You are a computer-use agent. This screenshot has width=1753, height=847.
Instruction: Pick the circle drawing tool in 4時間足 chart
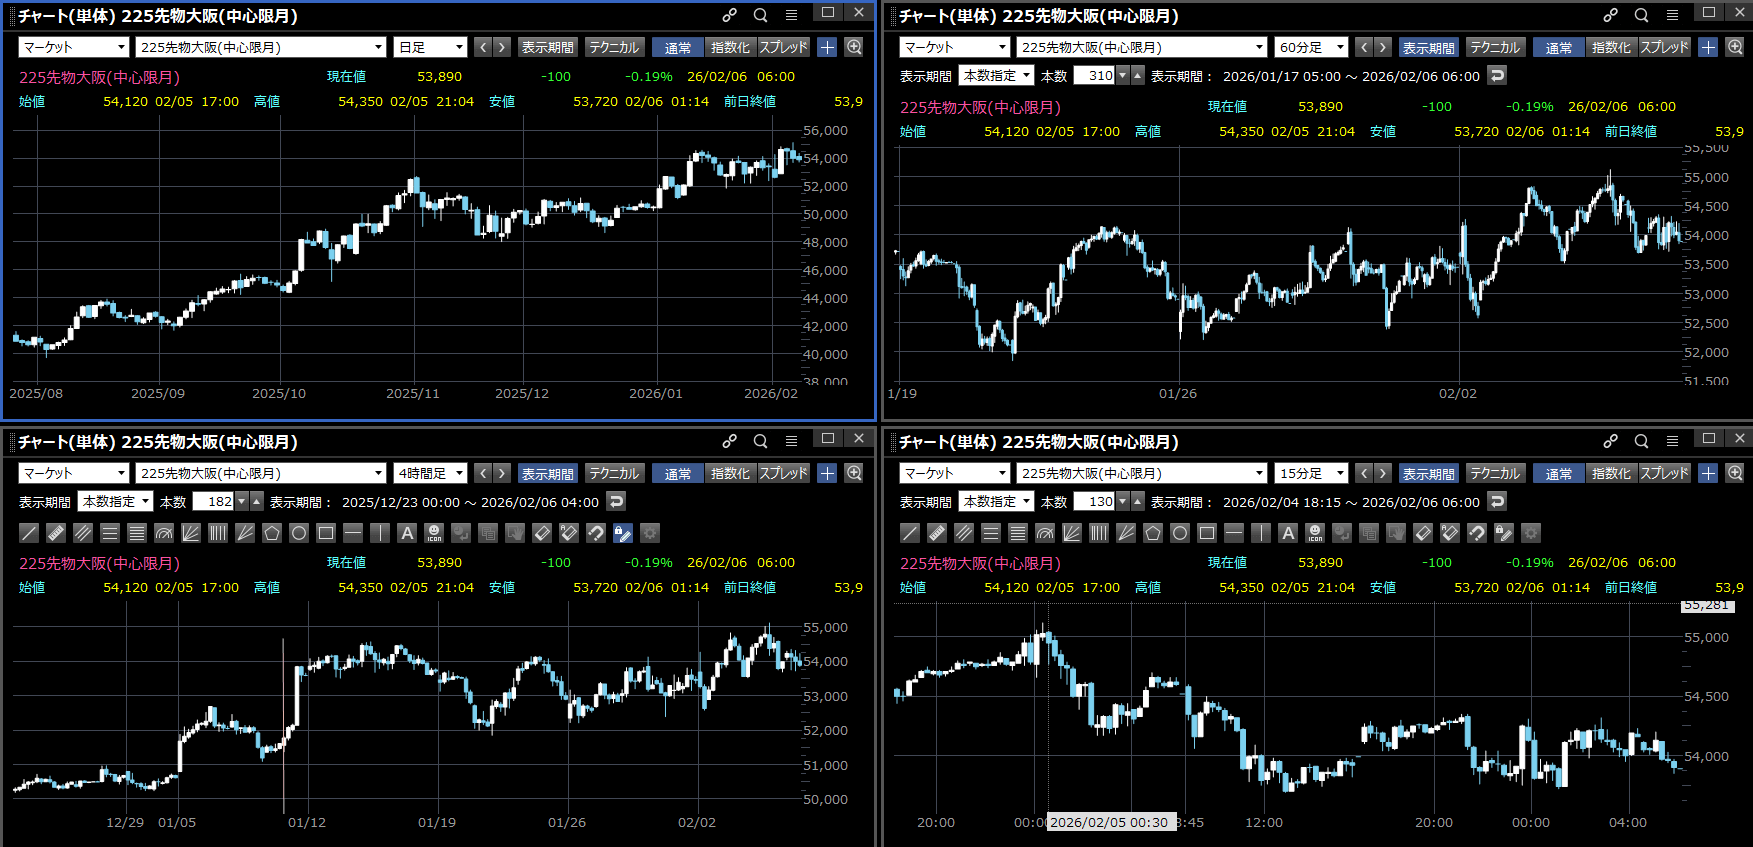(299, 533)
